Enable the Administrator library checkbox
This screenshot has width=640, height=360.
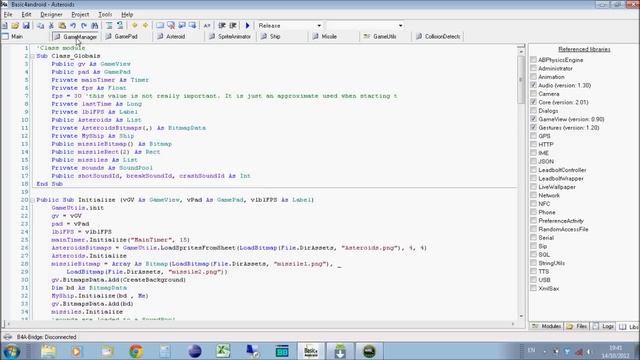[x=533, y=68]
